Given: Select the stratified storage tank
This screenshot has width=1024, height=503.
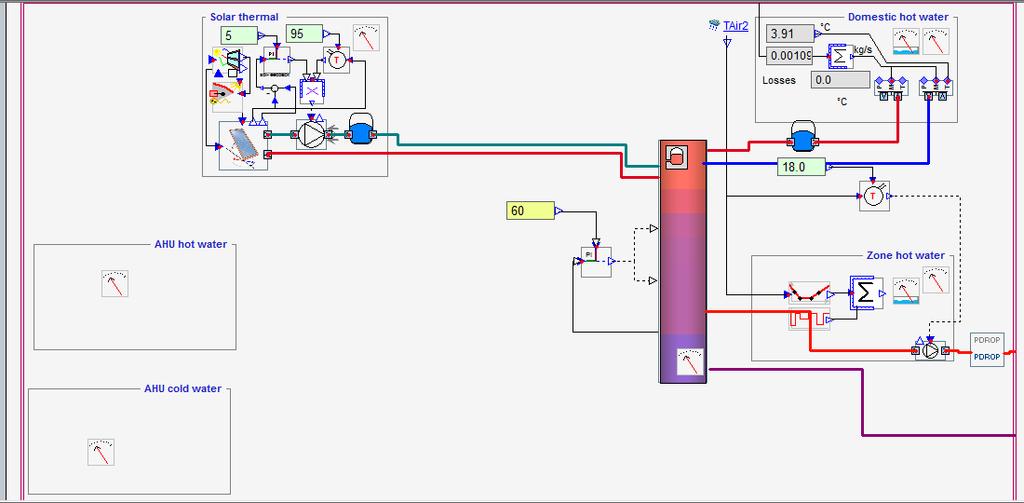Looking at the screenshot, I should (683, 261).
